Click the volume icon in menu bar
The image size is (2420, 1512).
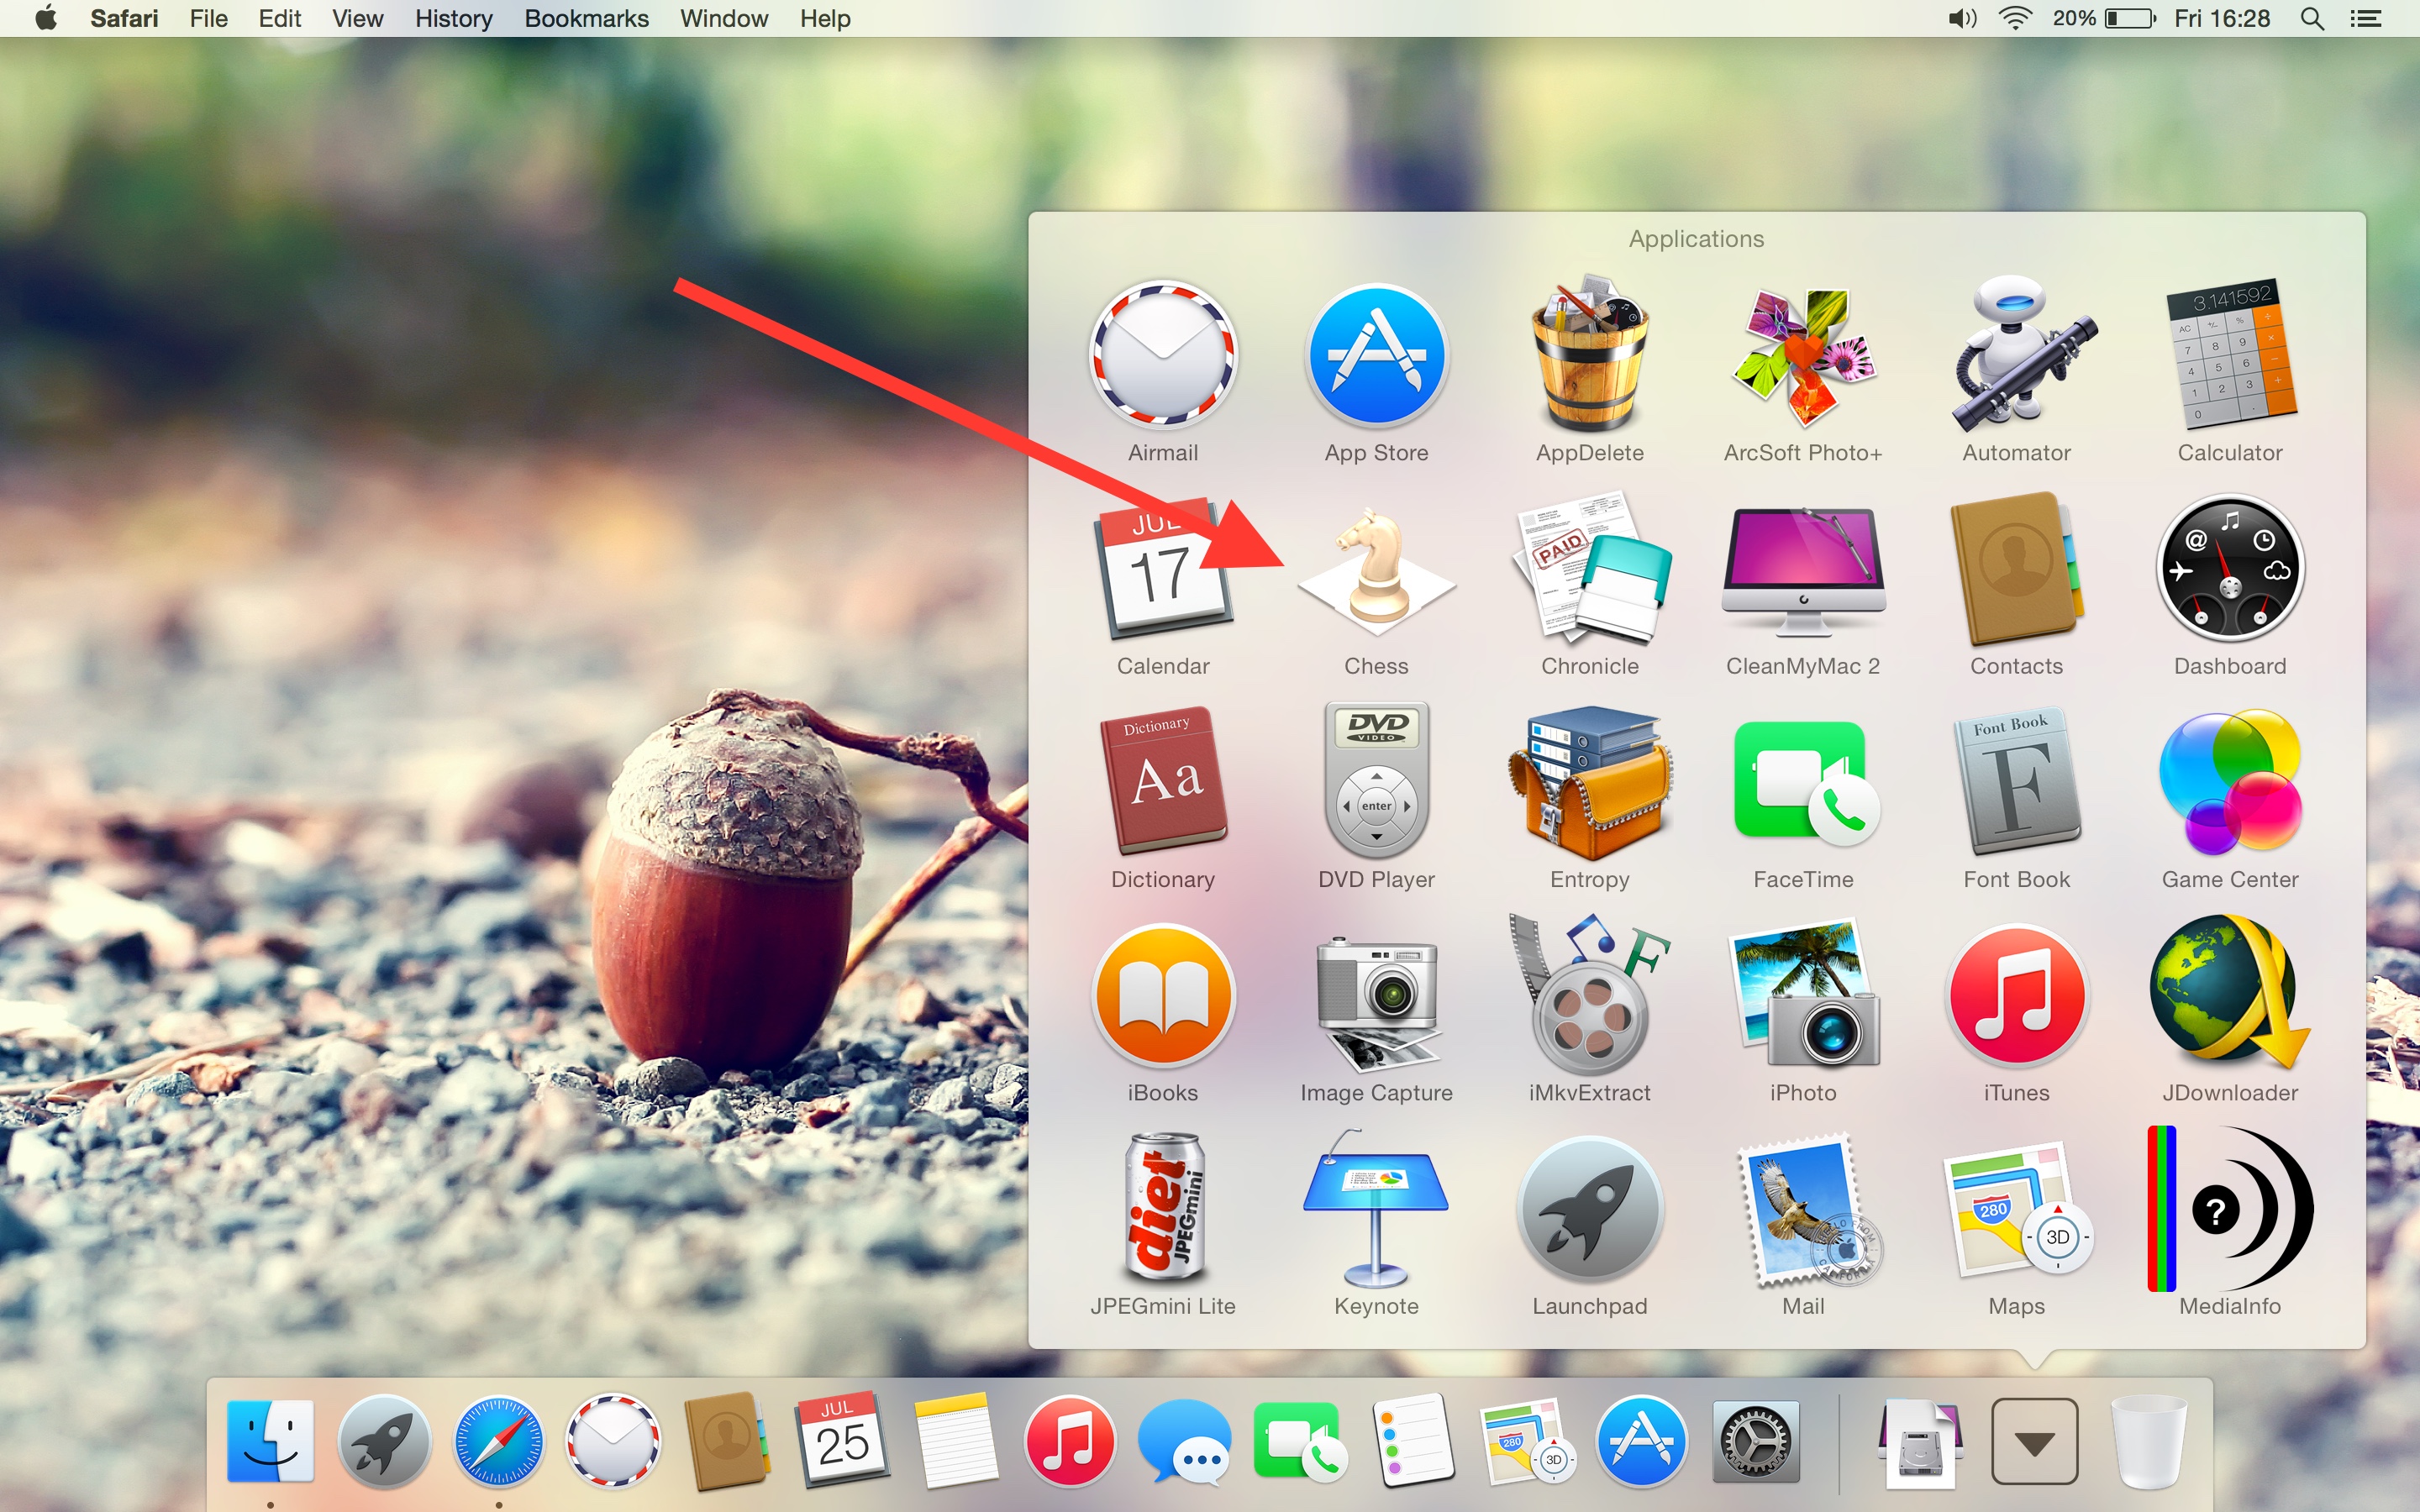click(x=1962, y=19)
